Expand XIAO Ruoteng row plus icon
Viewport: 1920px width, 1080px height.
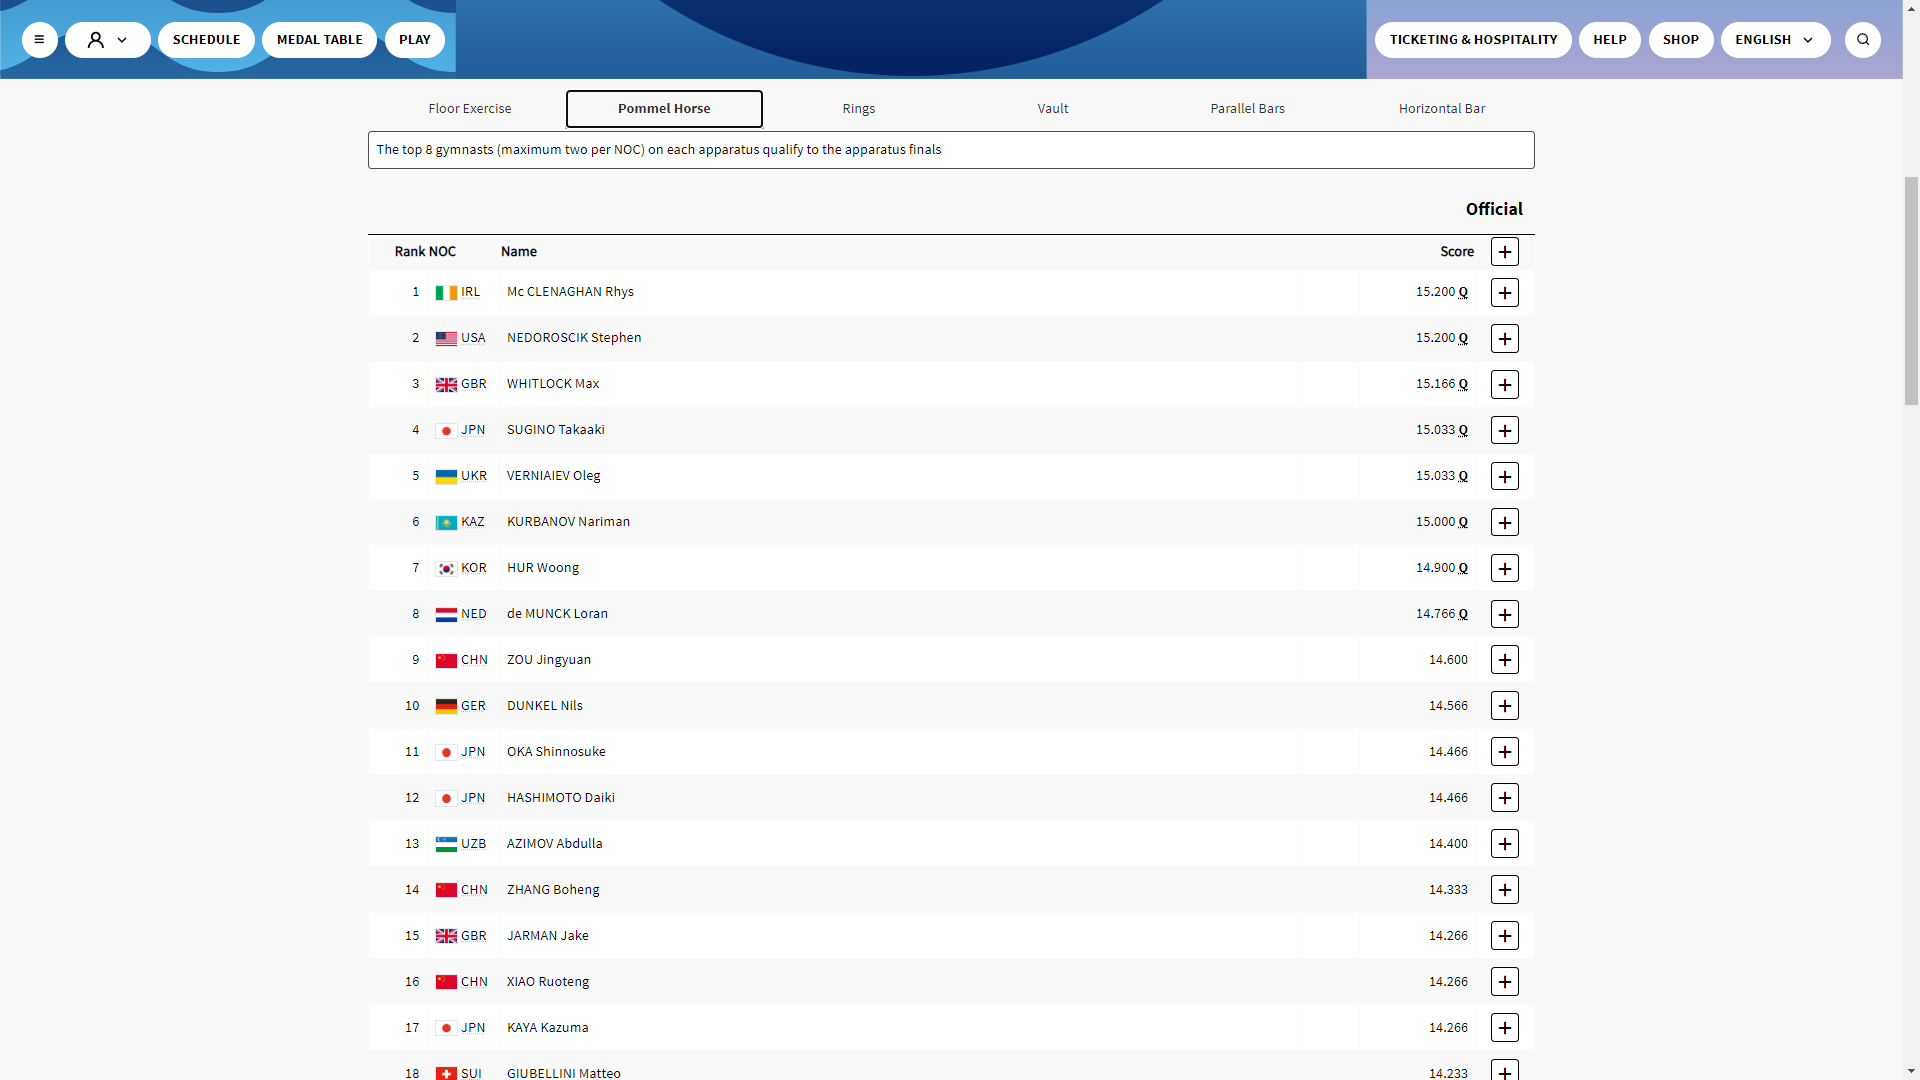point(1504,982)
